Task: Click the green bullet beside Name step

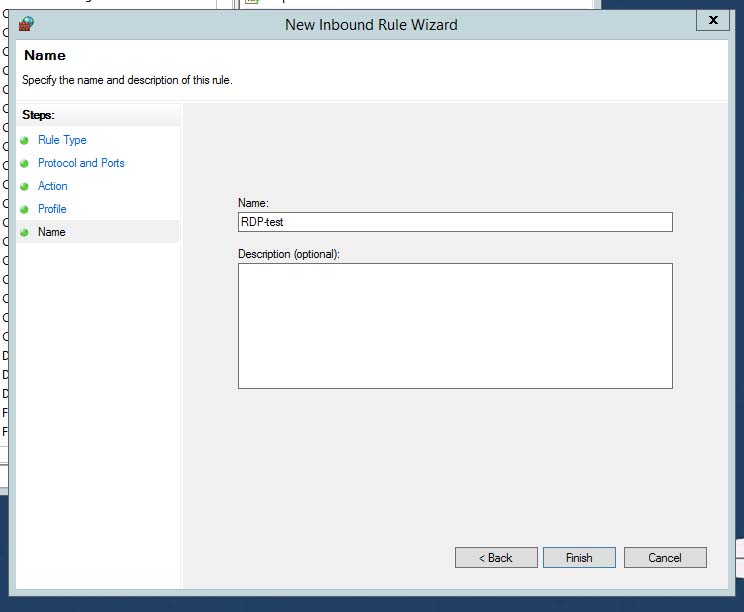Action: click(24, 233)
